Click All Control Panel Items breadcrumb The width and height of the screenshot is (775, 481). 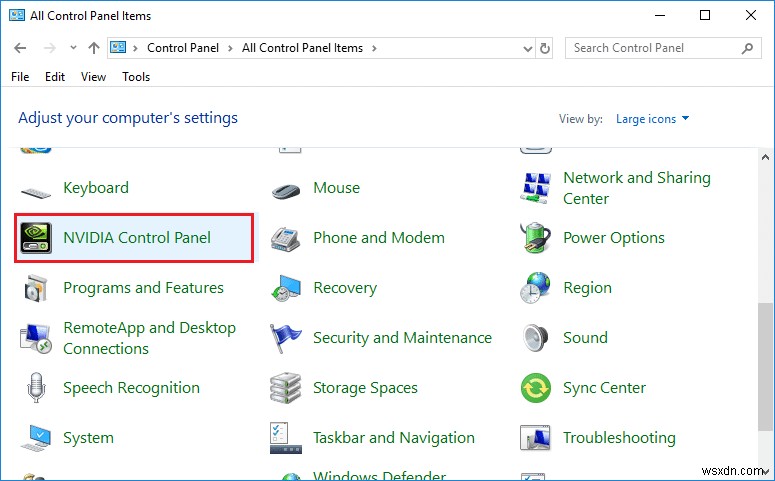(302, 48)
